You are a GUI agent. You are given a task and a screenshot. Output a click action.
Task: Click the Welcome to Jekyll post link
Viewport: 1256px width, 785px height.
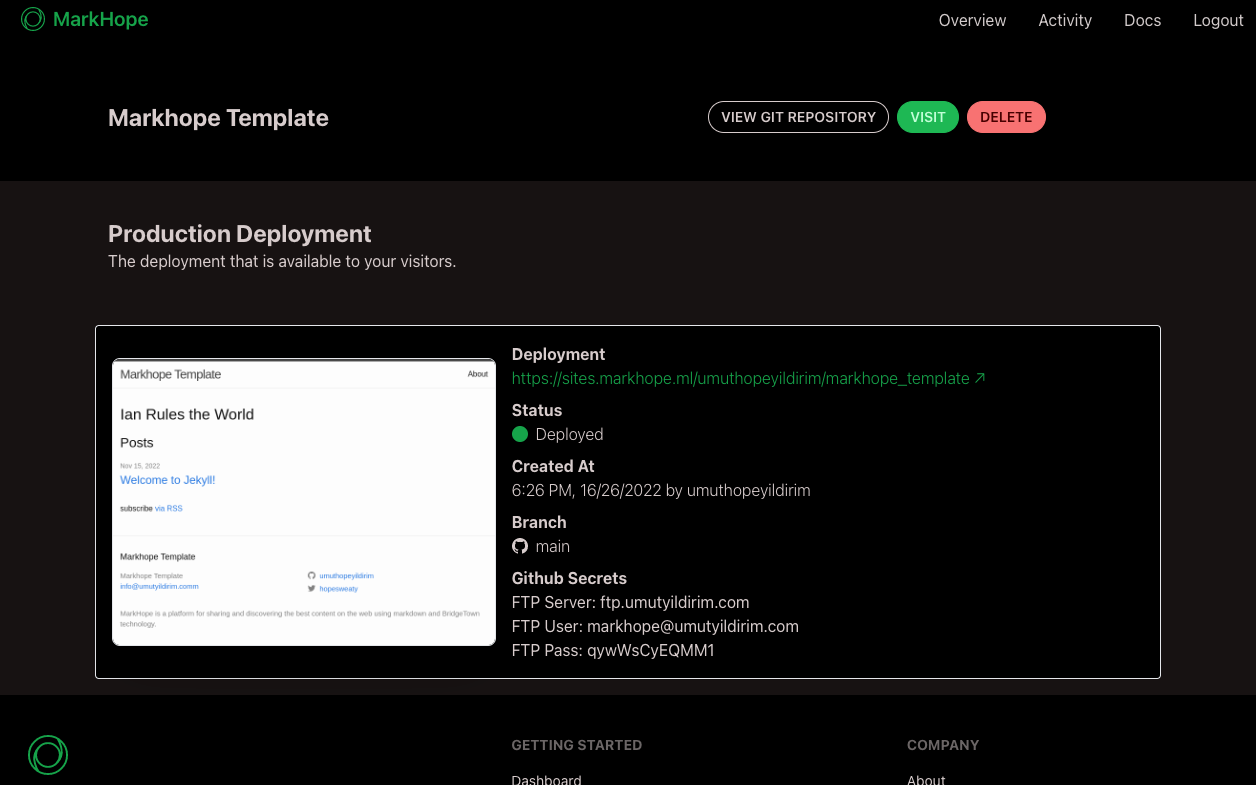pos(167,479)
